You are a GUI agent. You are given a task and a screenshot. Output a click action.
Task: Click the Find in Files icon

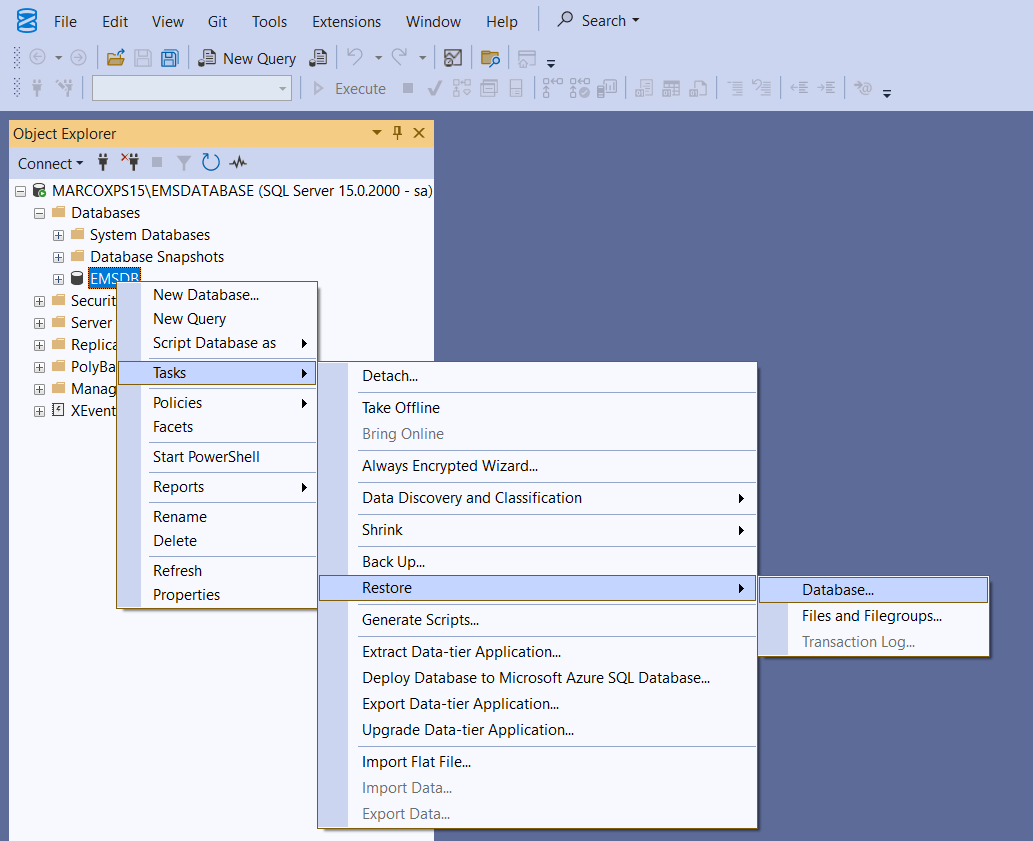tap(490, 58)
